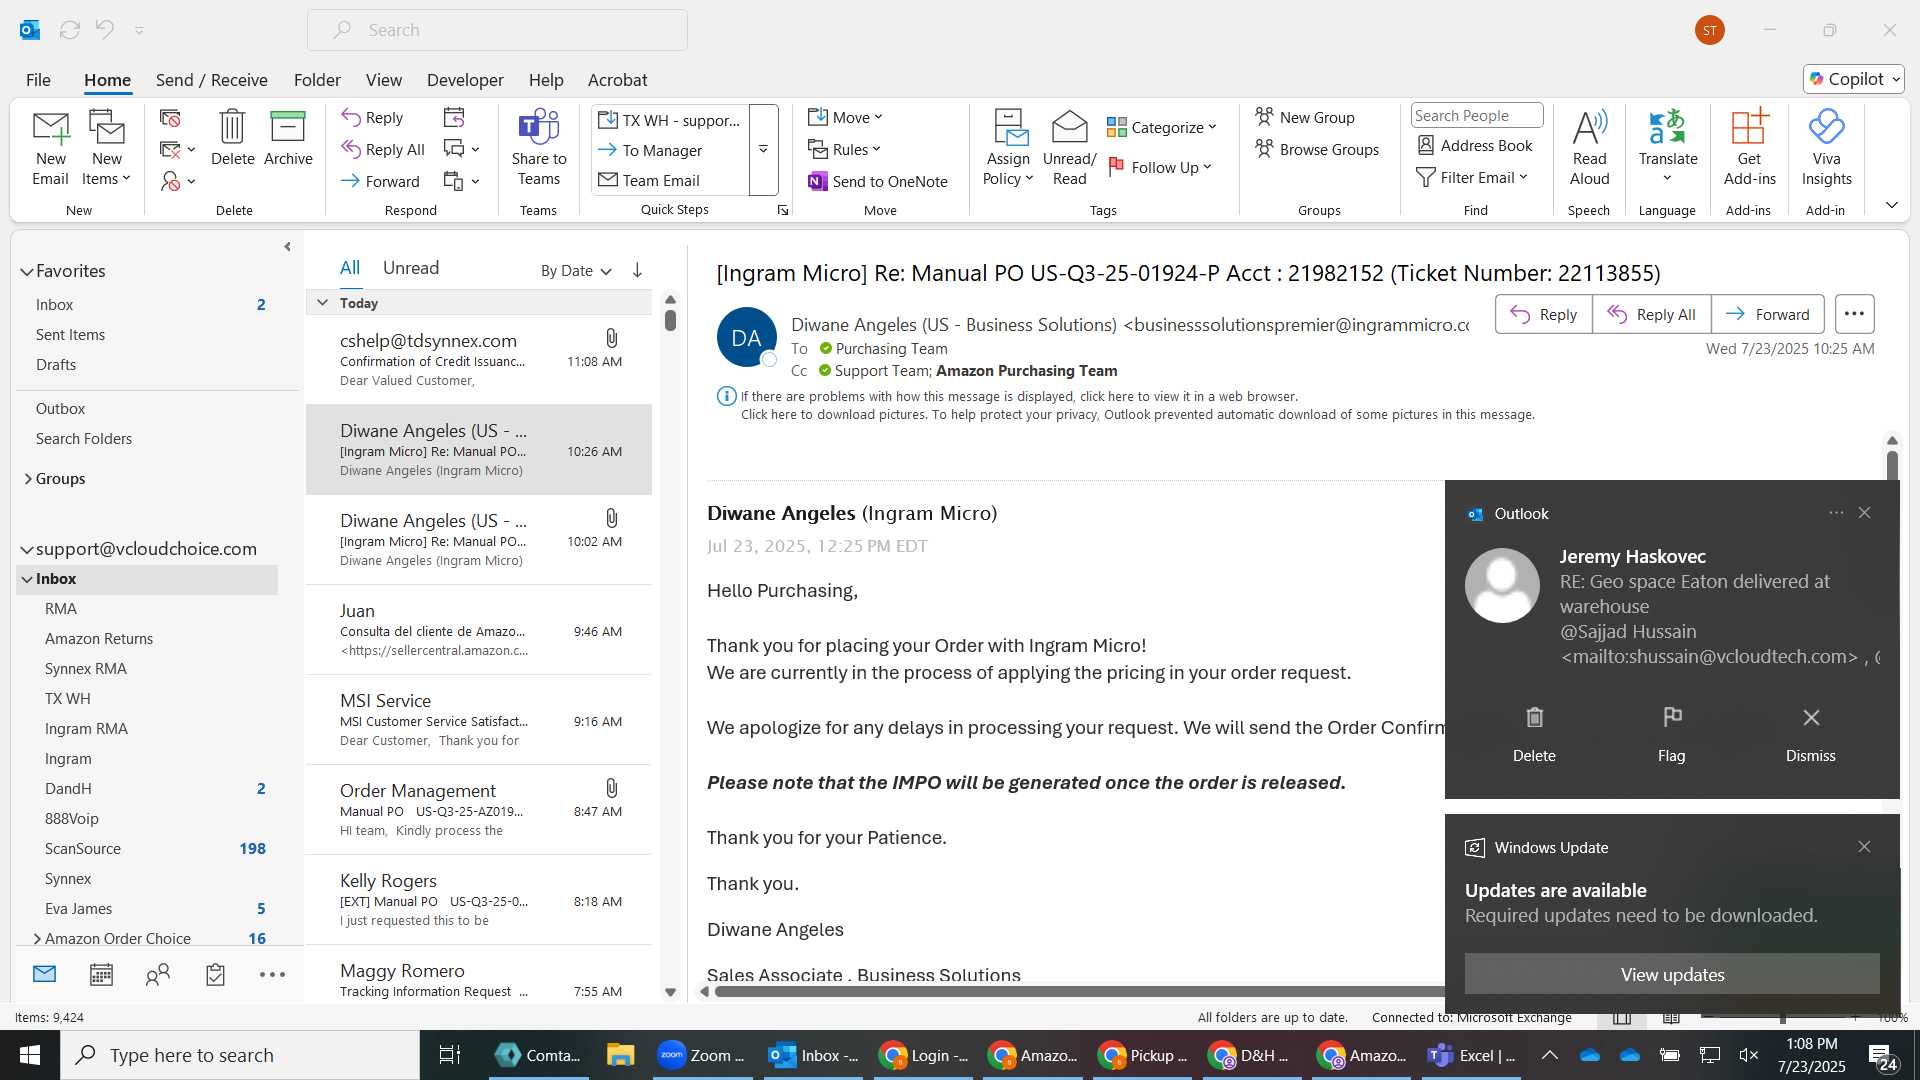
Task: Open the Juan email in message list
Action: (x=478, y=630)
